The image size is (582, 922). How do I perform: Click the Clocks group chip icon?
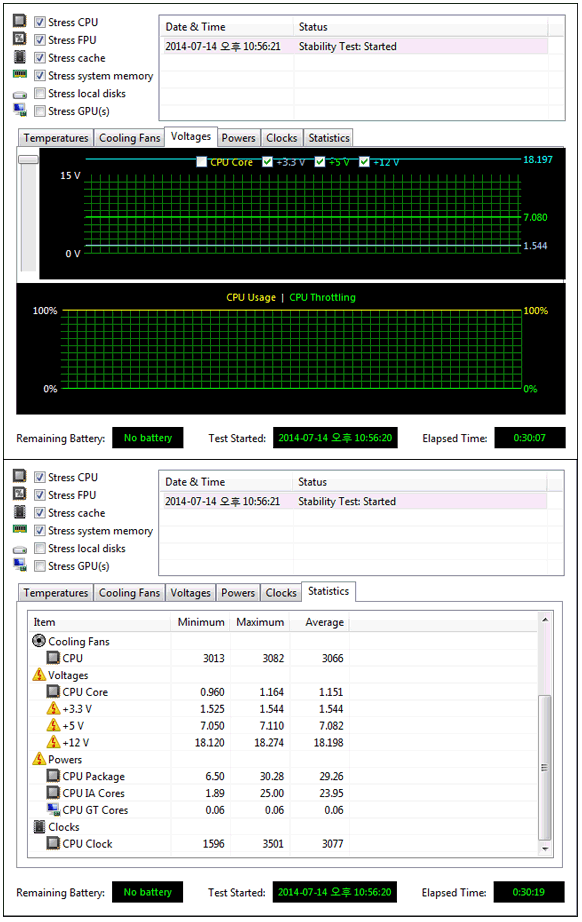pos(39,827)
